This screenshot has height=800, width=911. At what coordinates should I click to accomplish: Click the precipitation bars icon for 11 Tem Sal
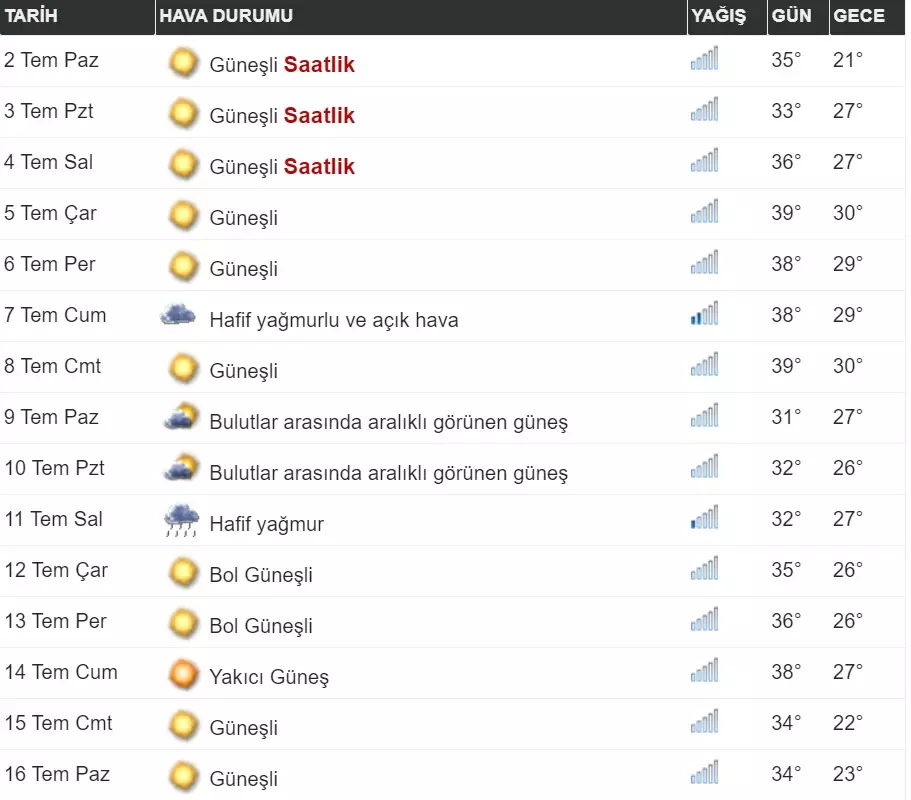(x=704, y=519)
